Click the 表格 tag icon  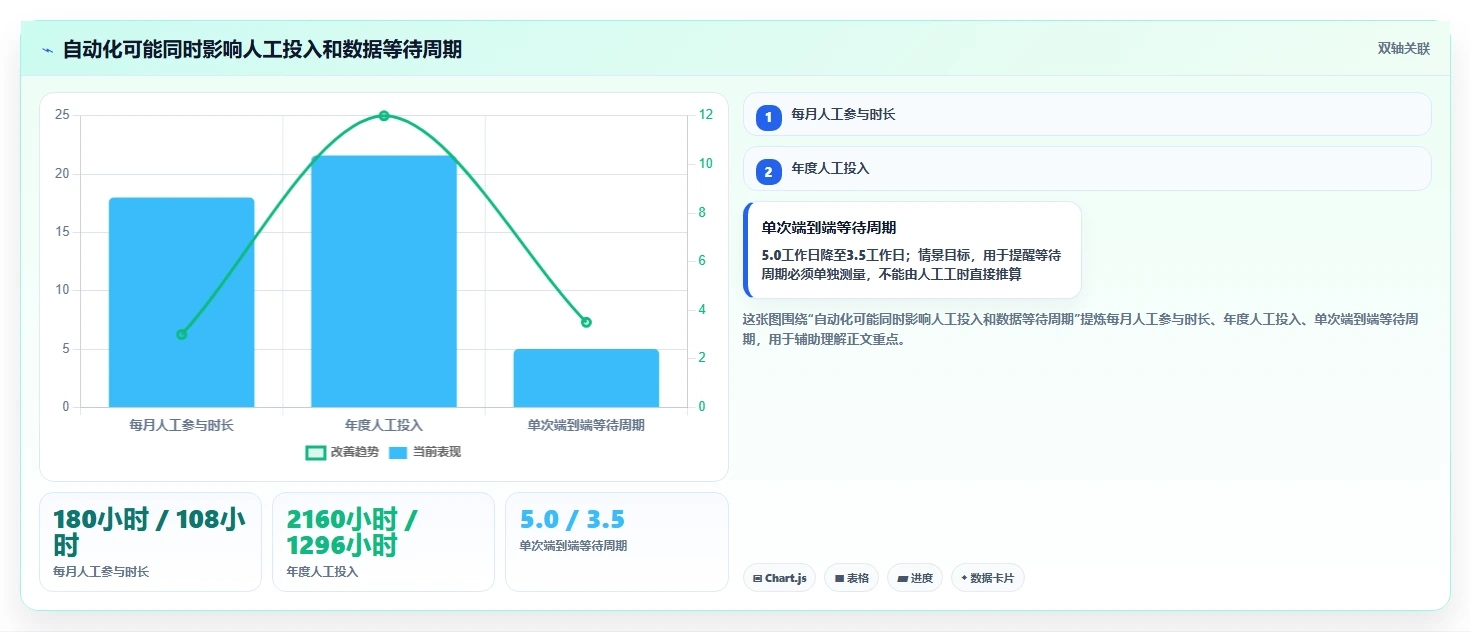(839, 579)
